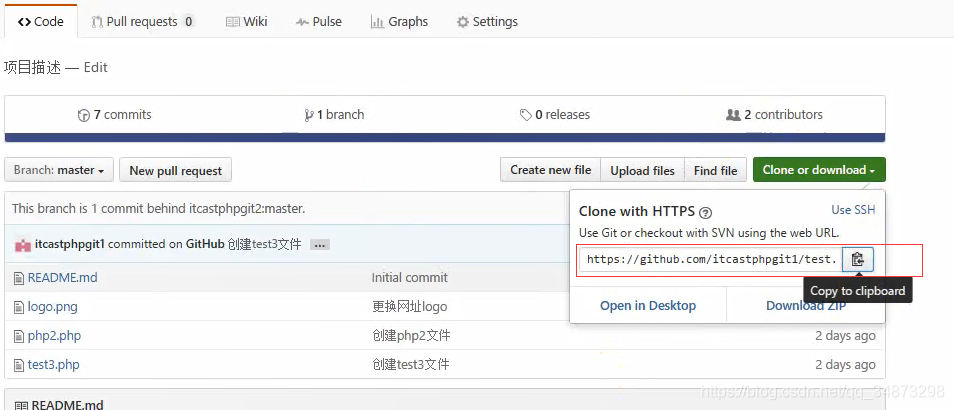Open the Graphs tab
Image resolution: width=954 pixels, height=410 pixels.
point(399,22)
